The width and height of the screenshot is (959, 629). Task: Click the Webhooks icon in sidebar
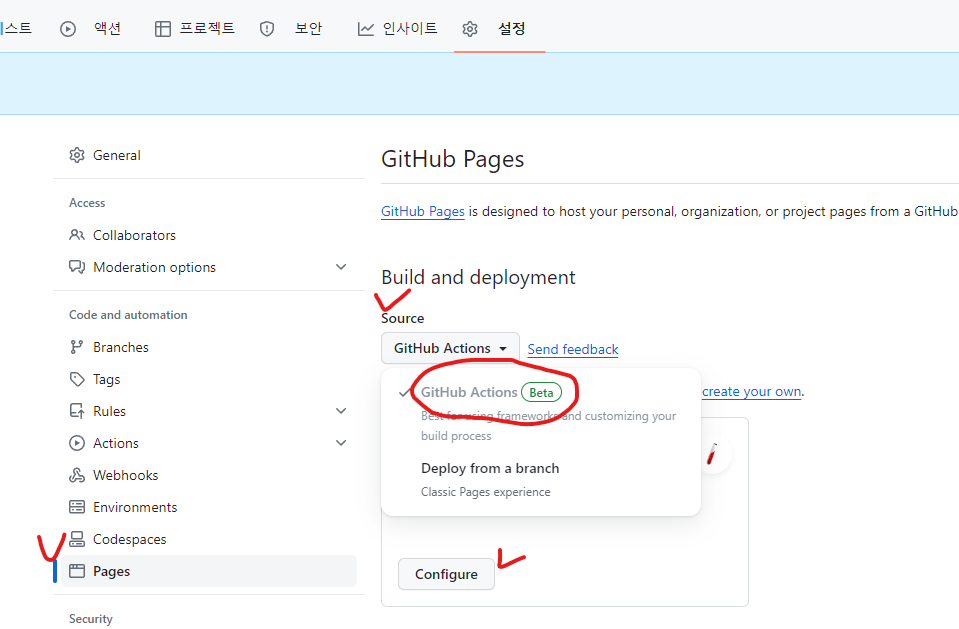77,475
